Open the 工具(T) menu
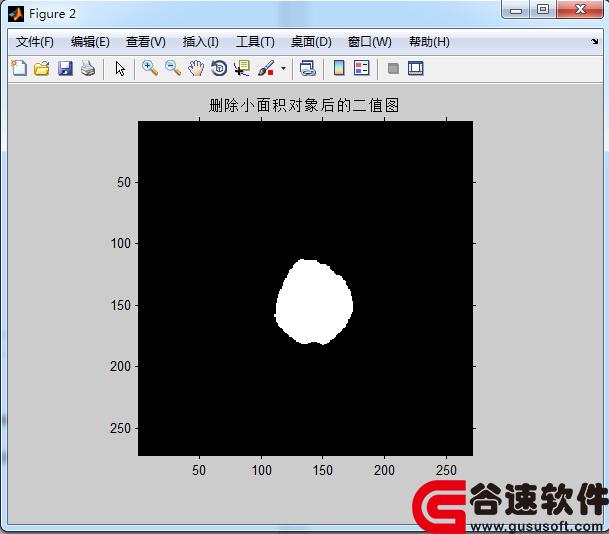The image size is (609, 534). (x=255, y=42)
